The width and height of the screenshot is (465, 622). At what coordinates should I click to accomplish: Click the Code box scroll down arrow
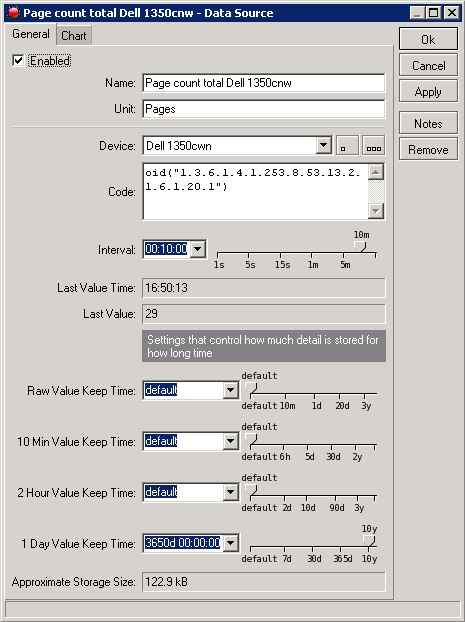click(x=376, y=211)
